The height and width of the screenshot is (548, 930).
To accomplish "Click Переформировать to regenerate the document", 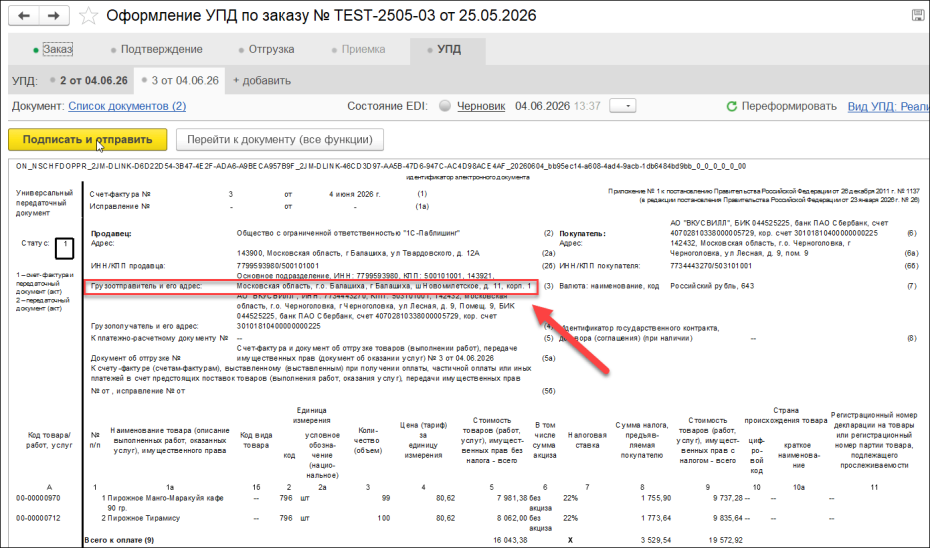I will tap(789, 106).
